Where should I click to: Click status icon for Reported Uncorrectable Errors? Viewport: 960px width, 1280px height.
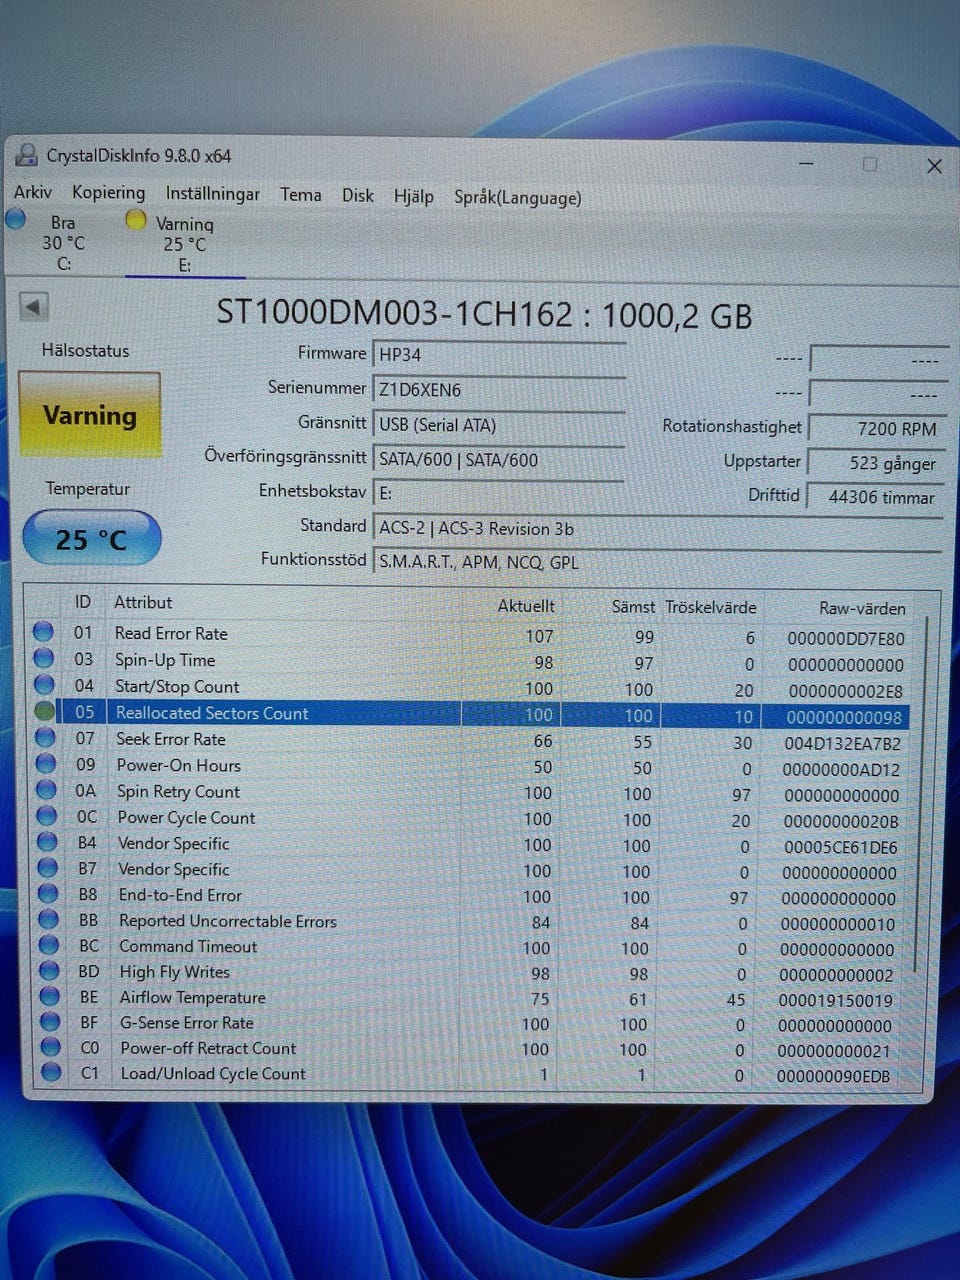(49, 920)
